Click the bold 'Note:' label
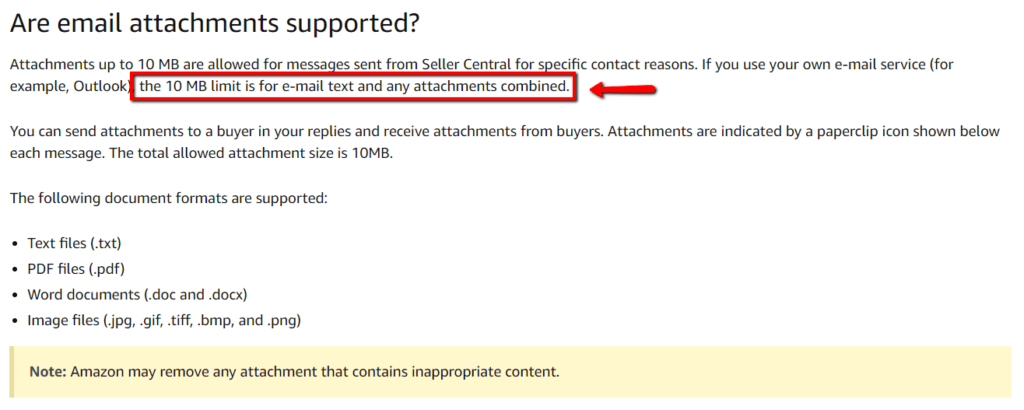Screen dimensions: 1024x410 click(x=48, y=372)
